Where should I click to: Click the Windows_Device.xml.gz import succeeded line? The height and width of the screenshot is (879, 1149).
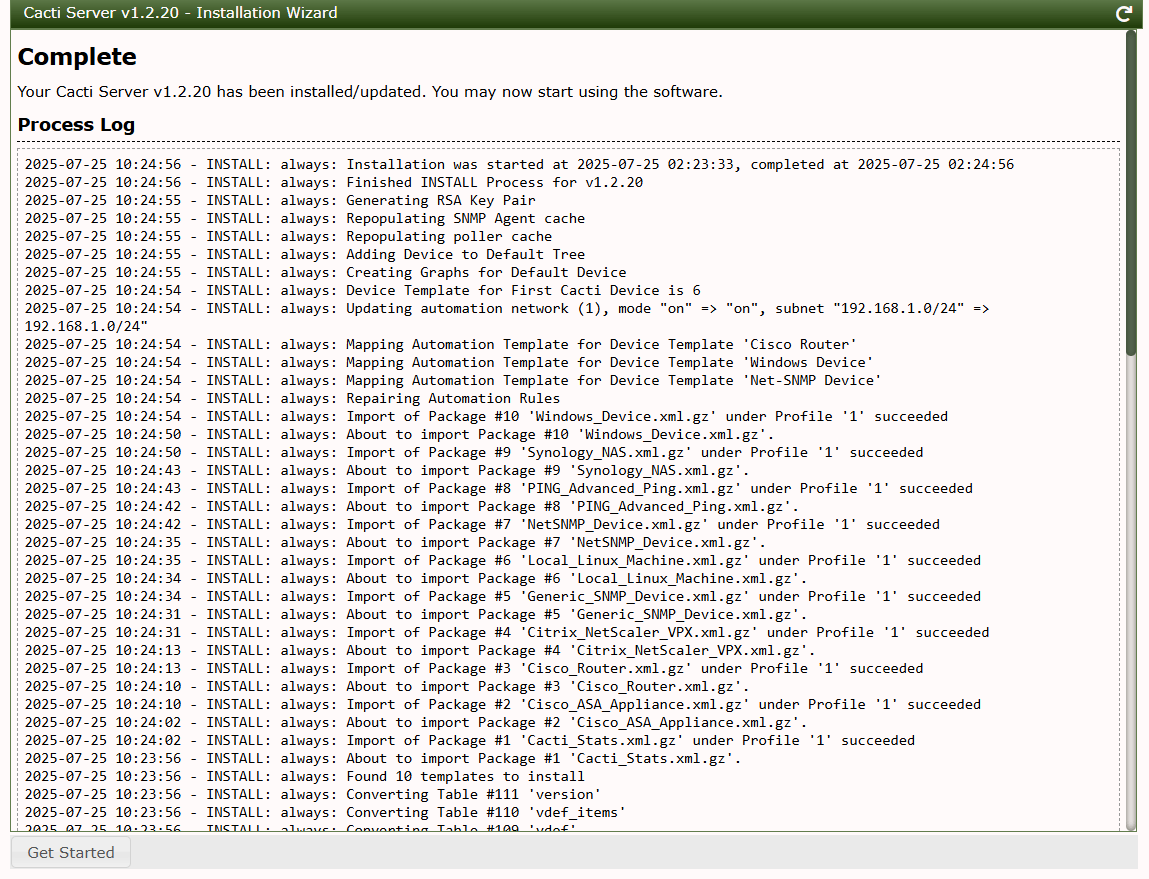(486, 416)
